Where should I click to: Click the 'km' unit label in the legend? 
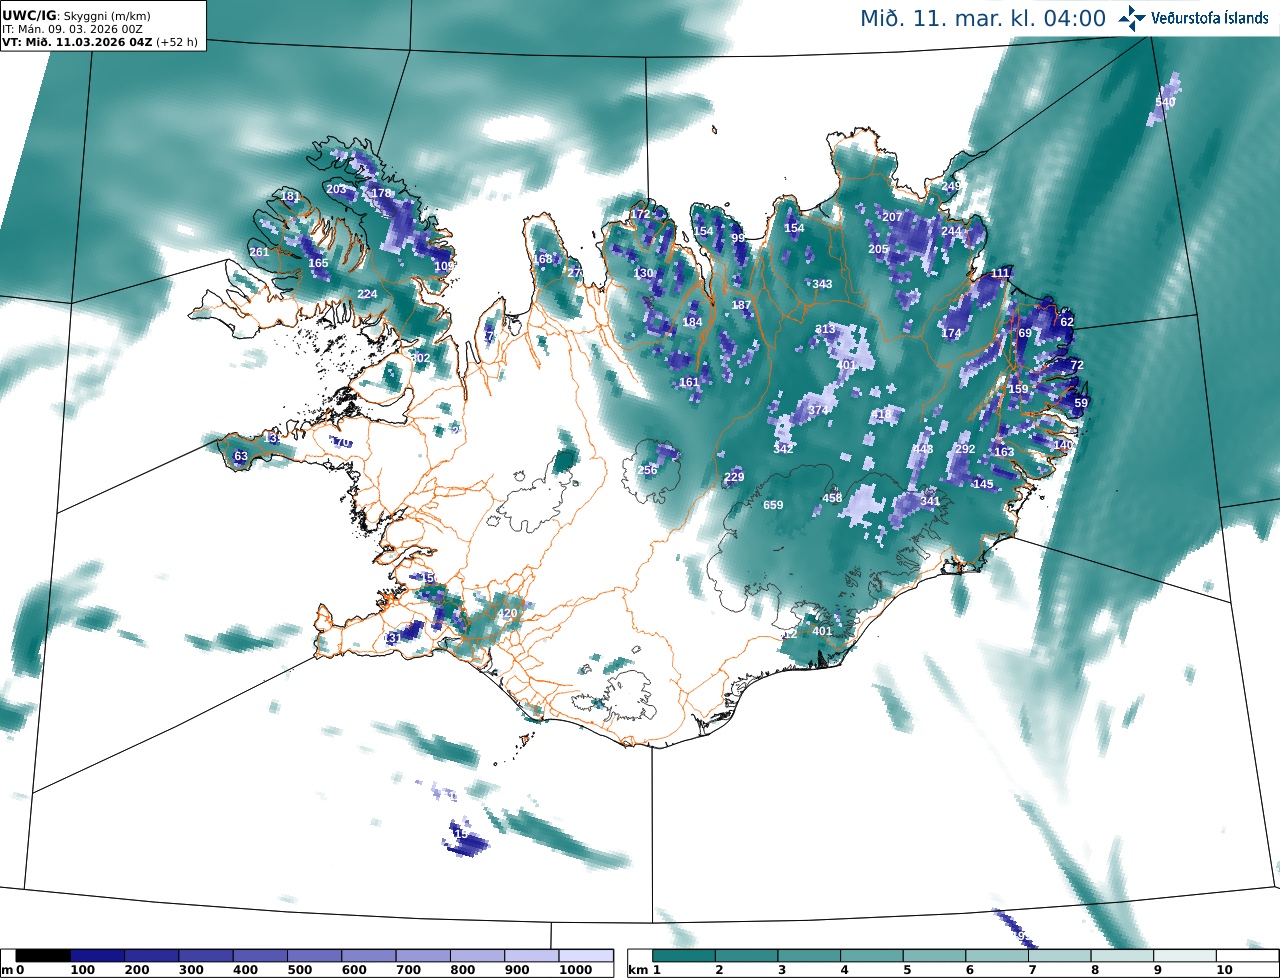point(637,970)
